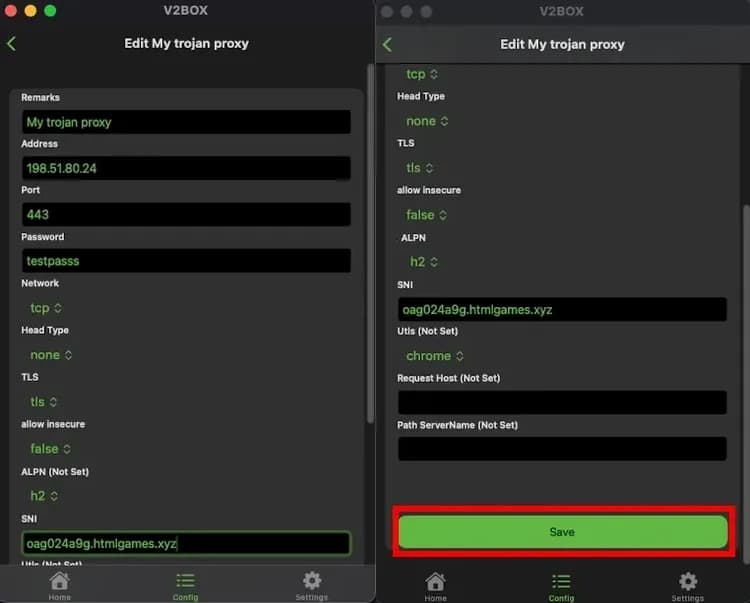Viewport: 750px width, 603px height.
Task: Open TLS tls selector in right window
Action: click(421, 168)
